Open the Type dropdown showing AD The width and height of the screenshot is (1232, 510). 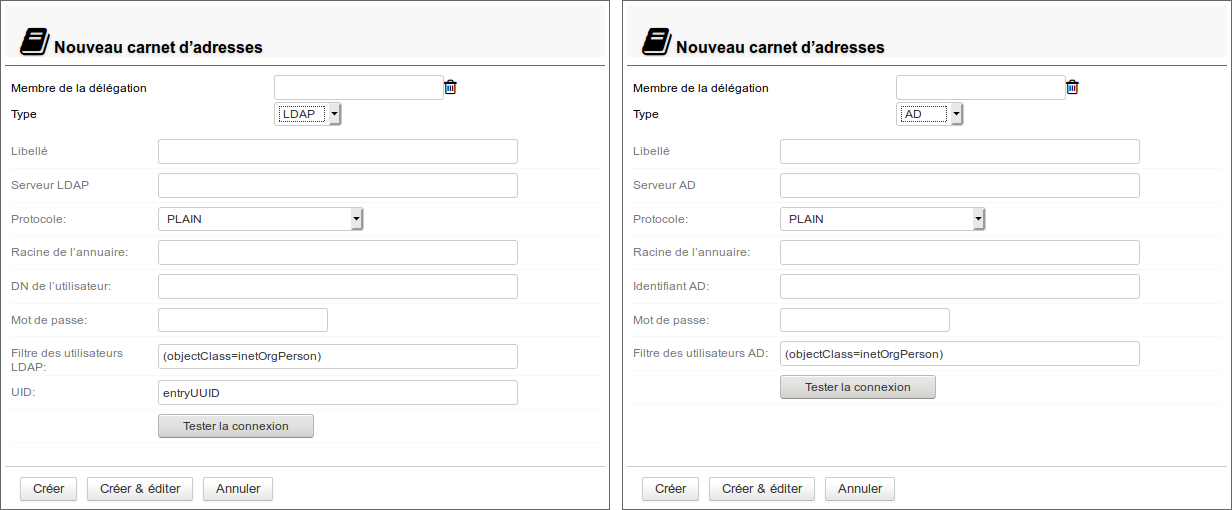coord(930,115)
